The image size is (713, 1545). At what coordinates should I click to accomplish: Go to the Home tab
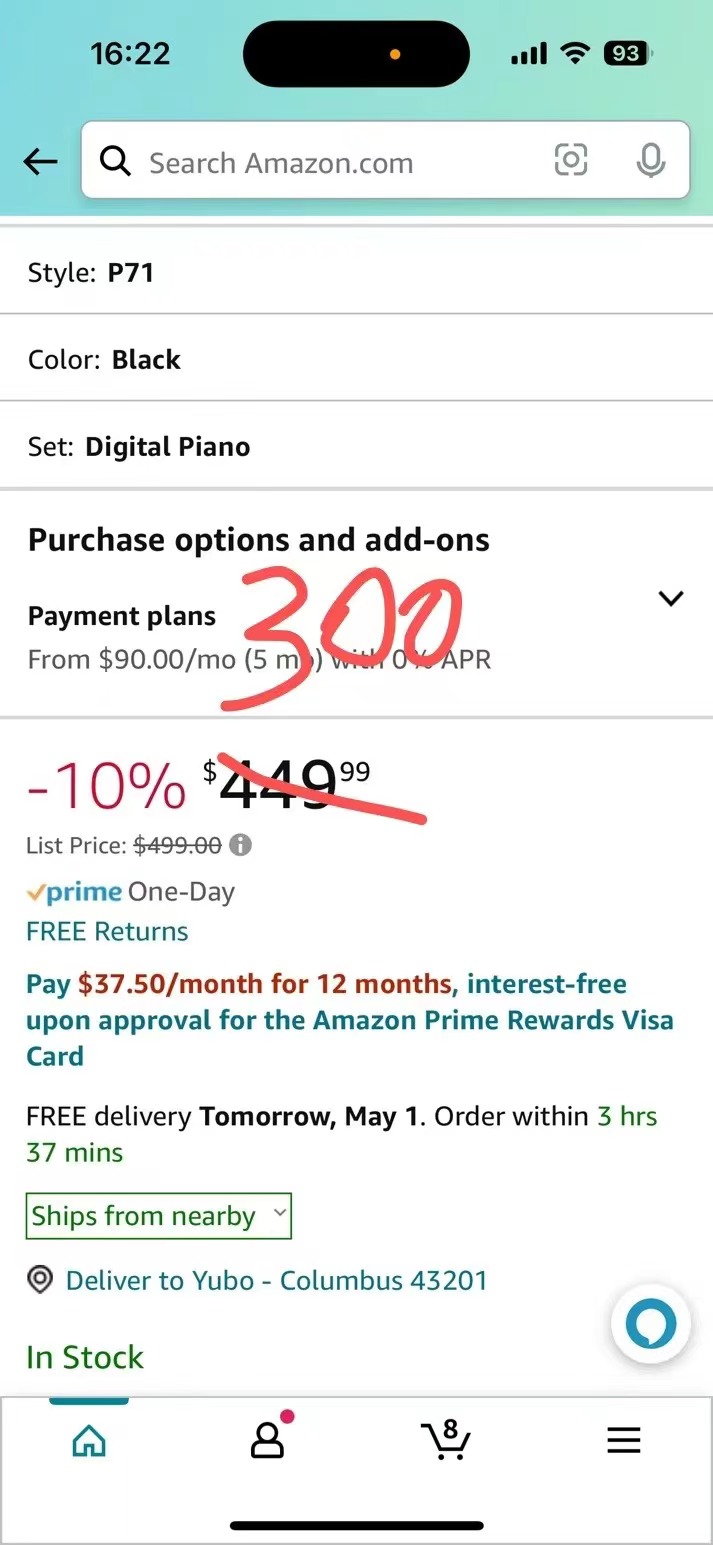[89, 1440]
